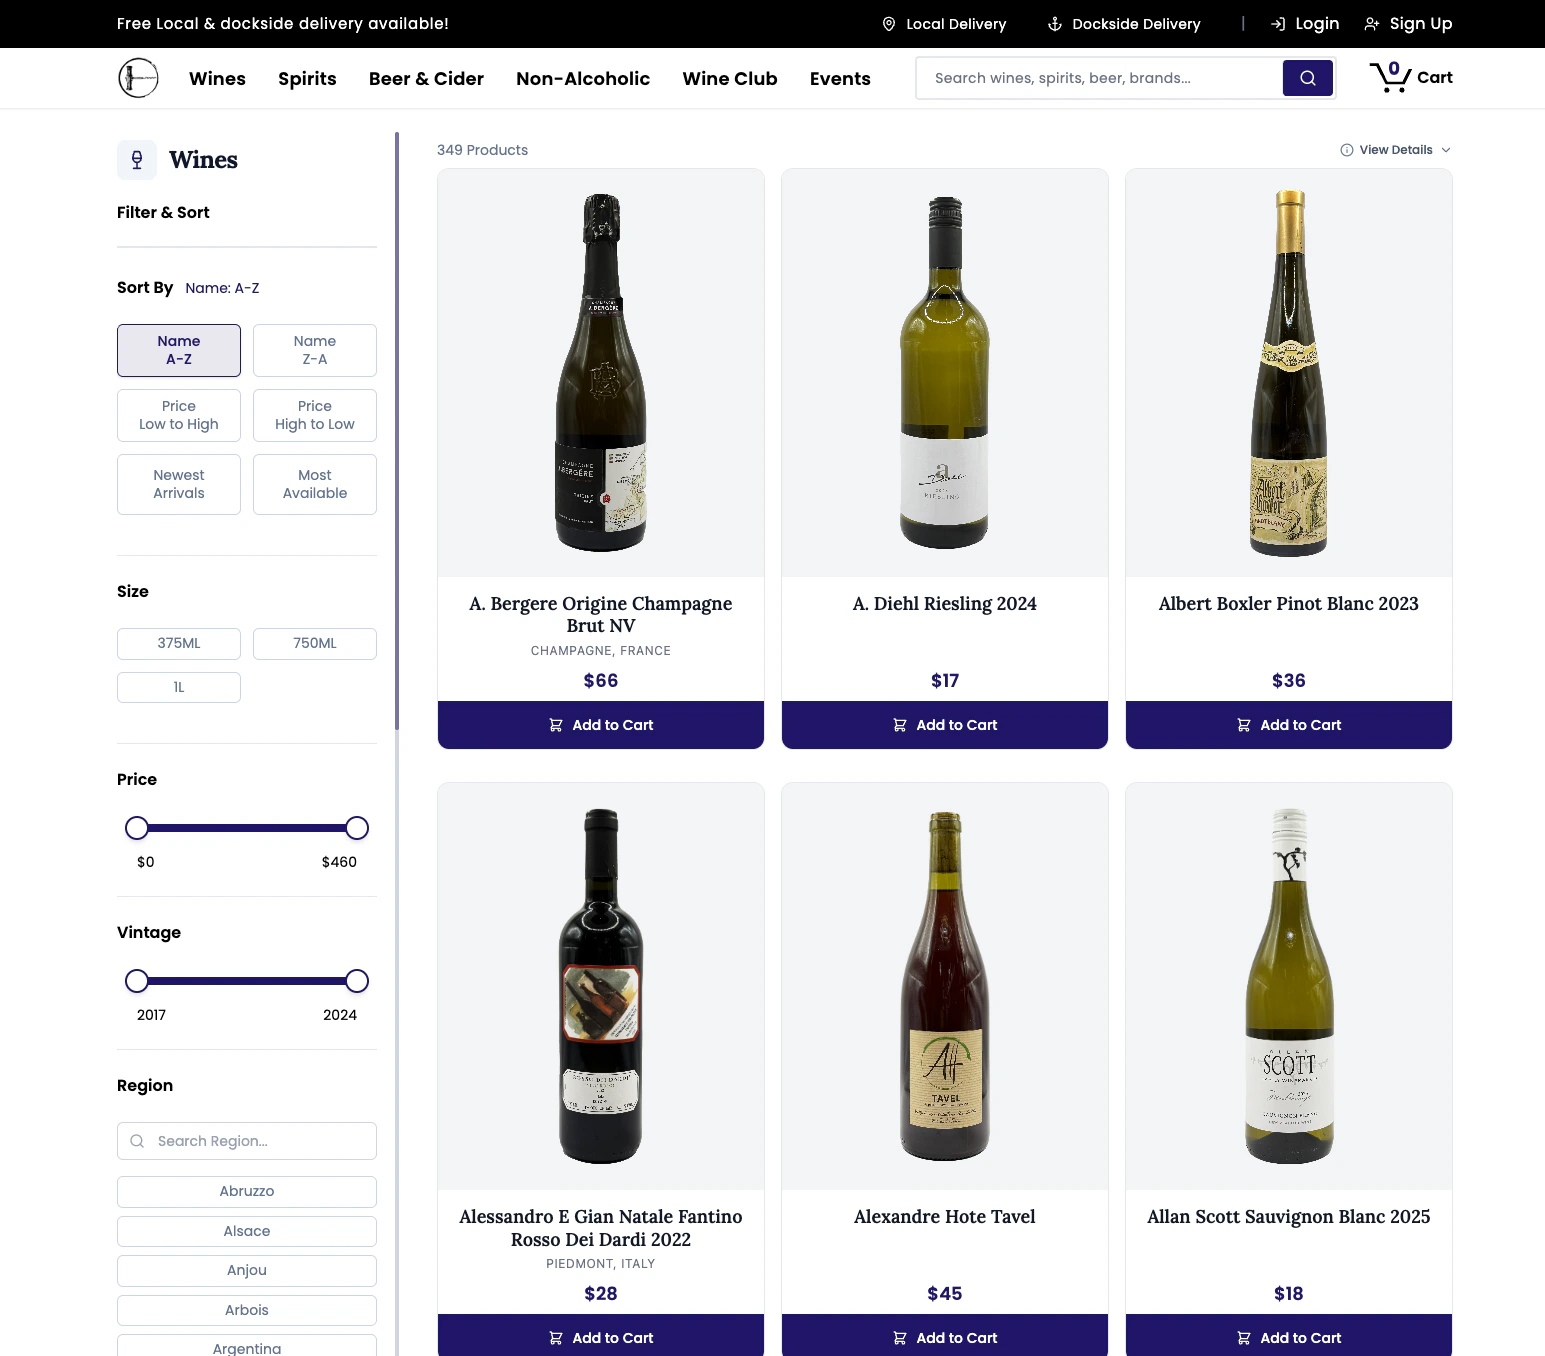1545x1356 pixels.
Task: Click the store logo icon
Action: [x=138, y=78]
